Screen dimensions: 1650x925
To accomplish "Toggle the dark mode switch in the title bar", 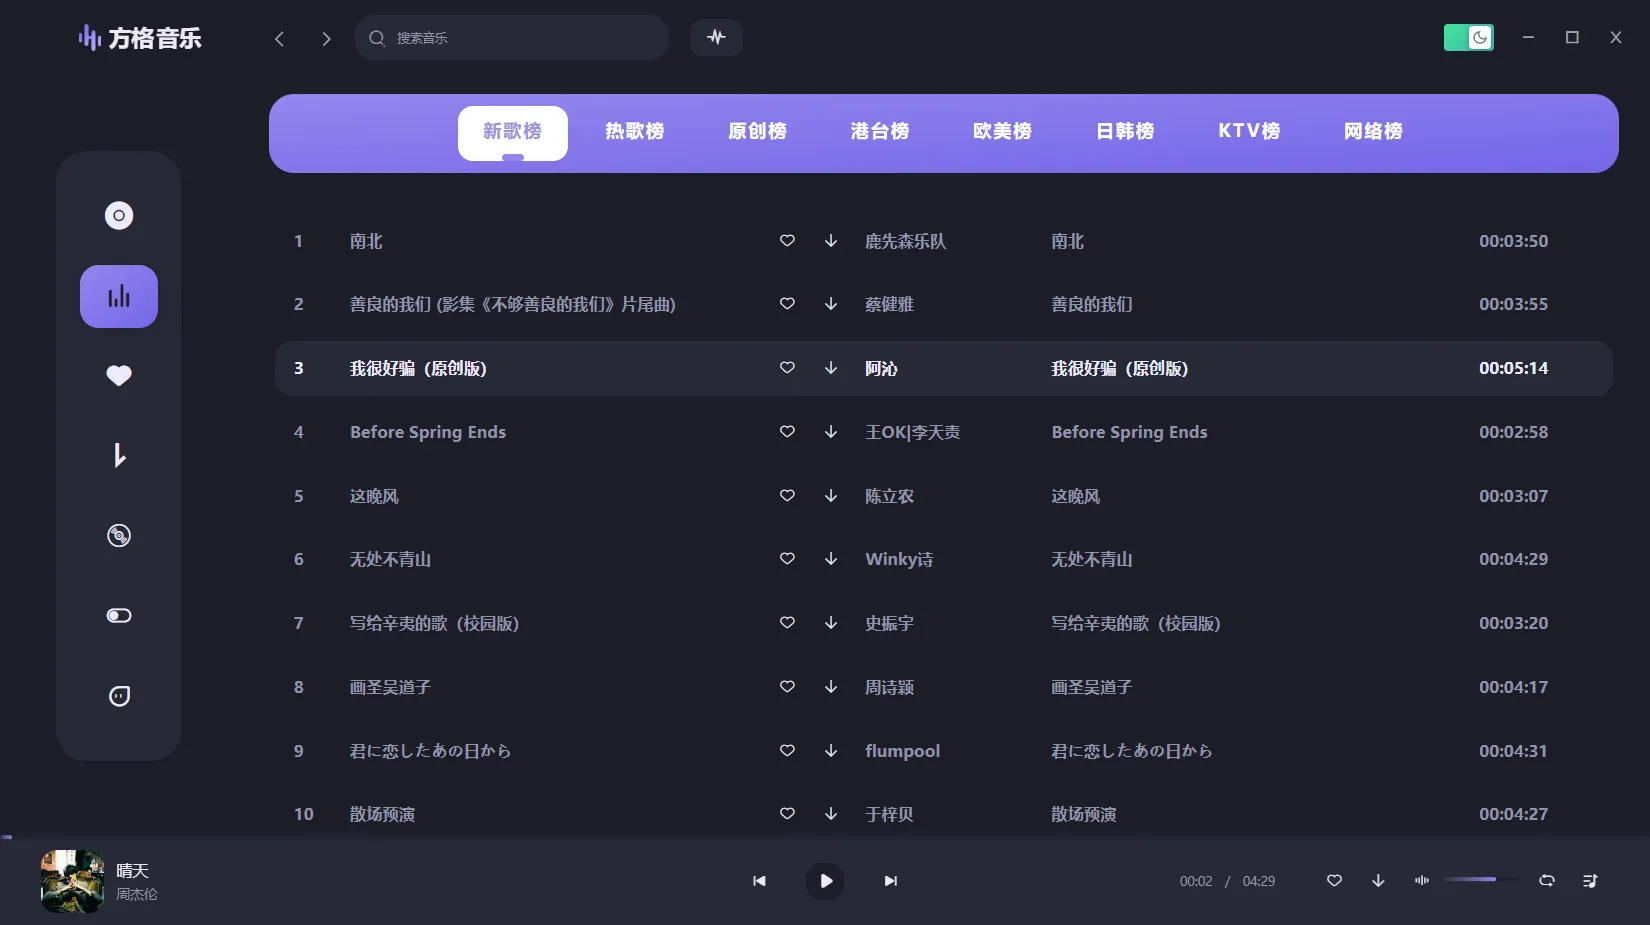I will tap(1468, 37).
